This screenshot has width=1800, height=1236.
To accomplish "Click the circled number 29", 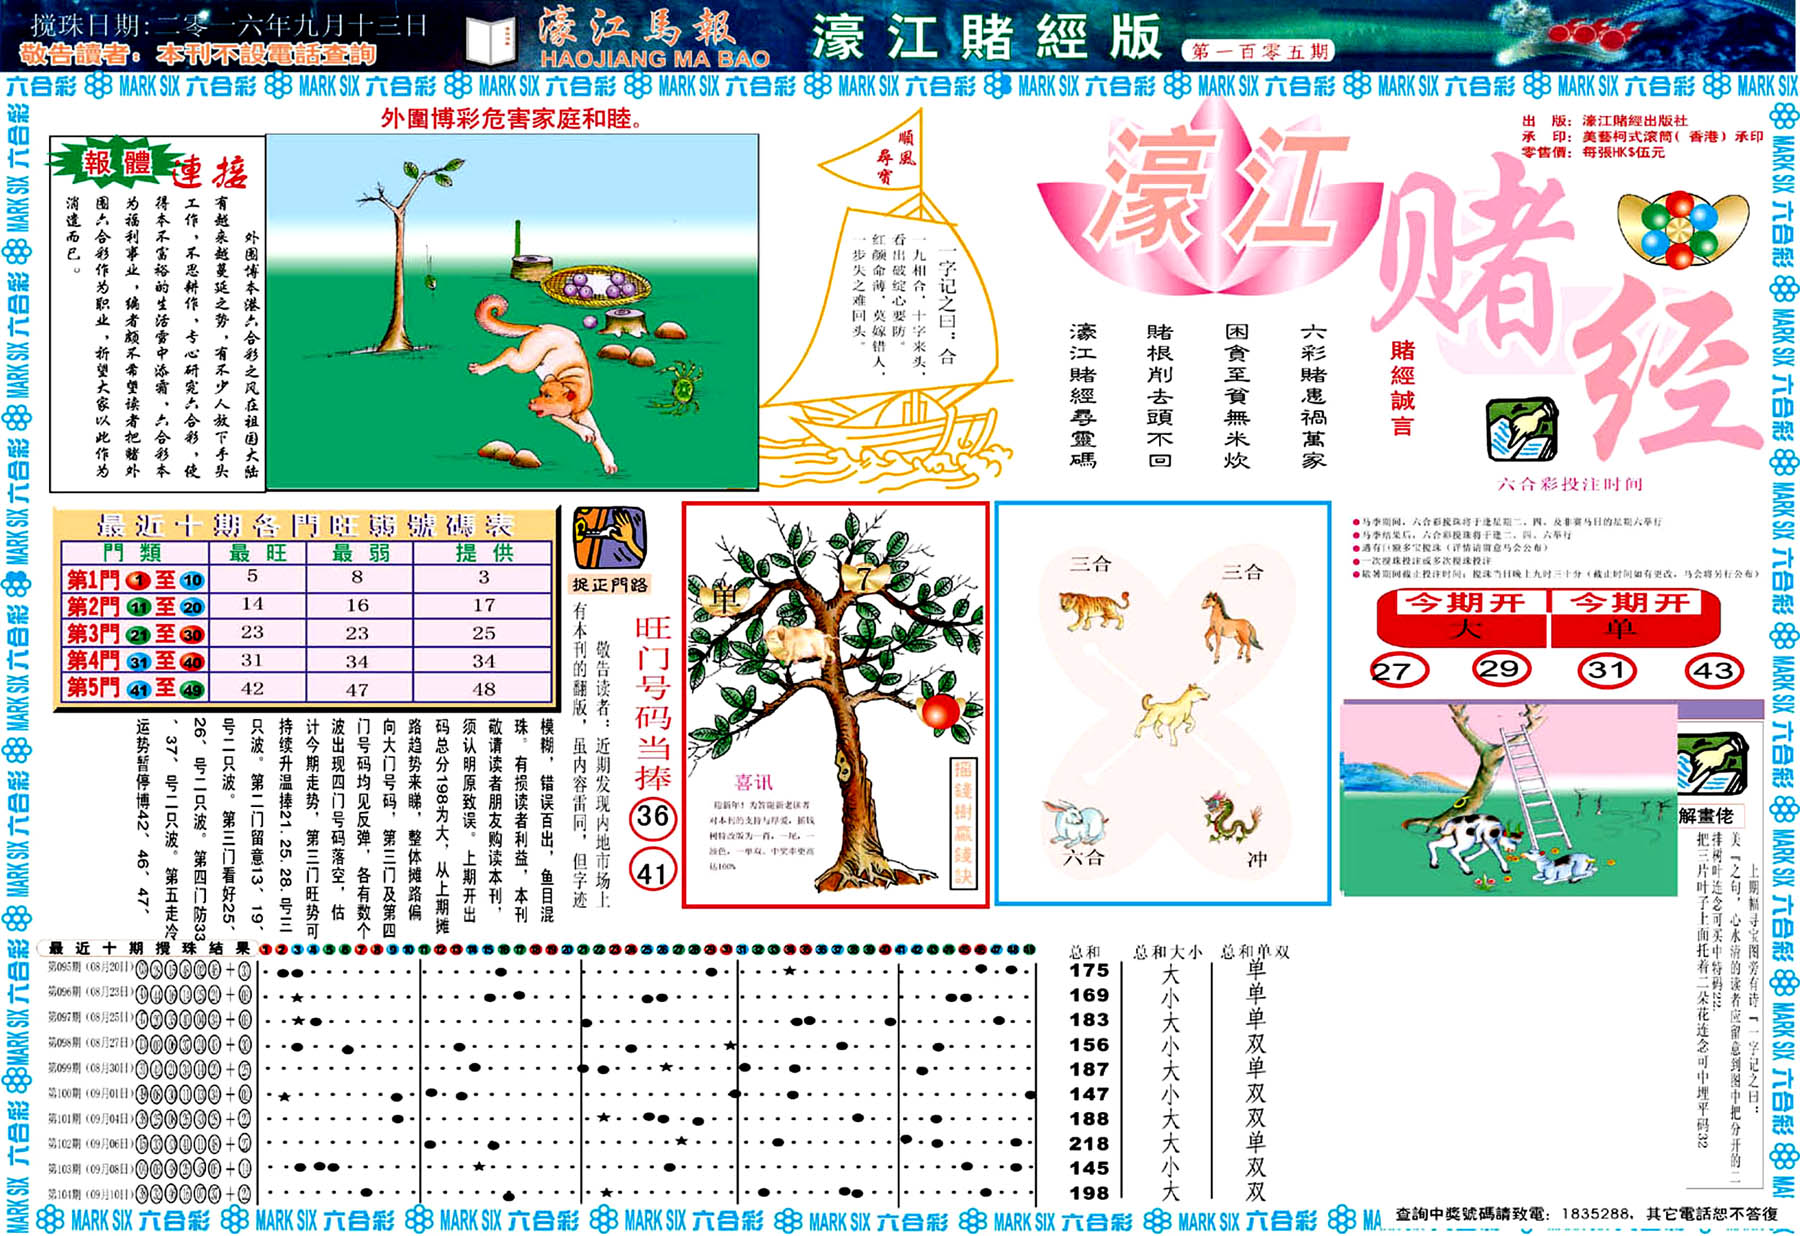I will [x=1500, y=668].
